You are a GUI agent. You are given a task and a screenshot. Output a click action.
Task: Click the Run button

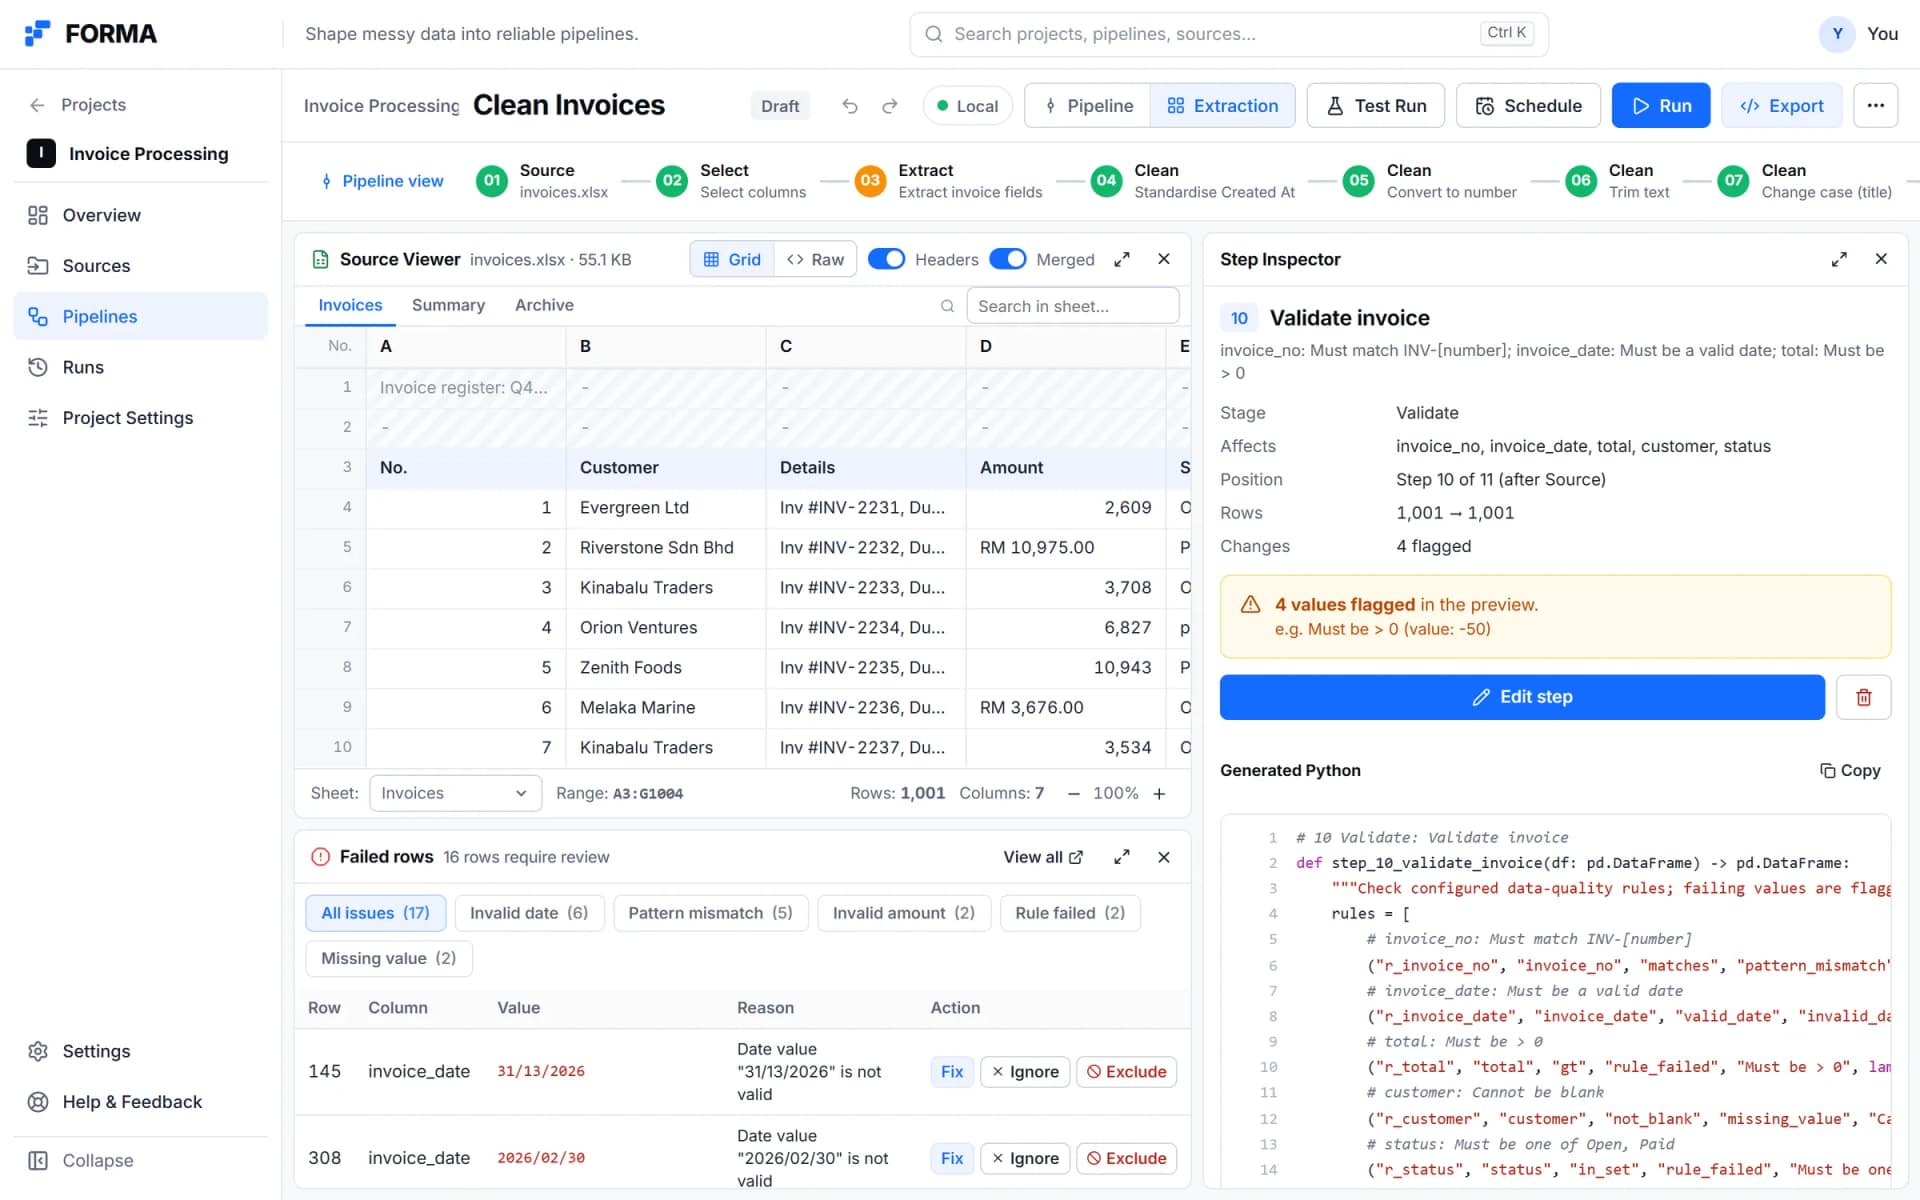1661,106
